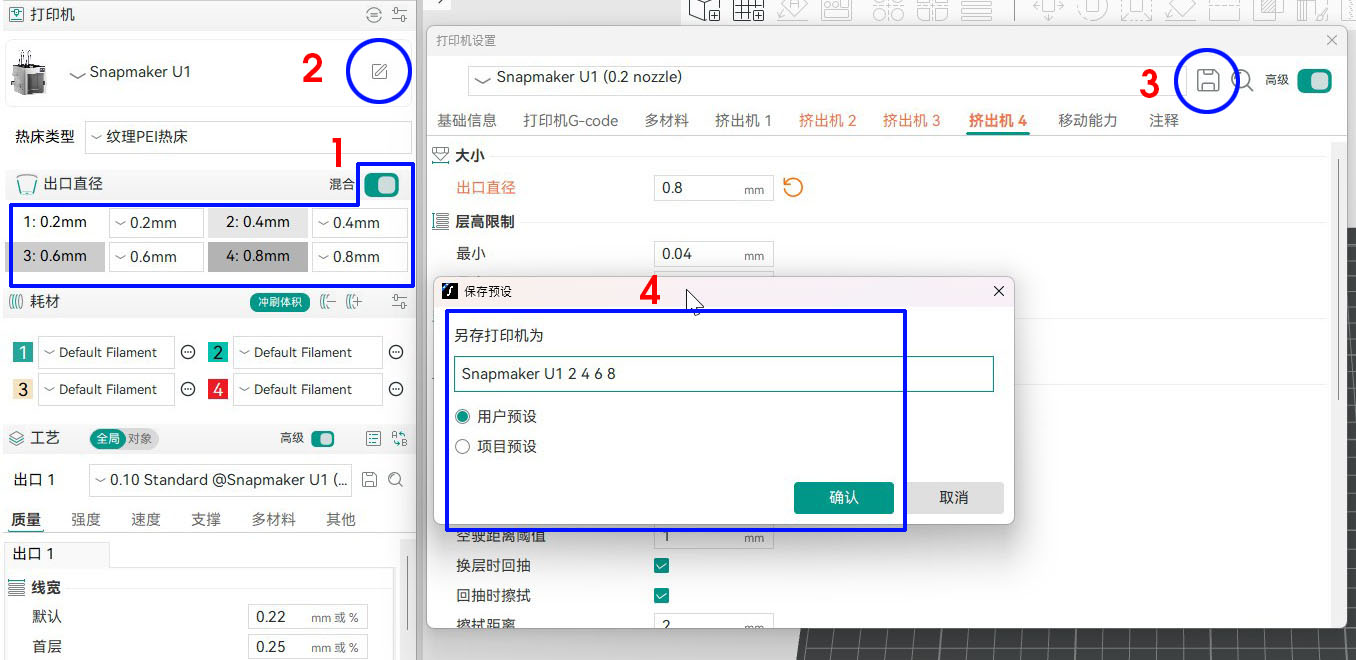
Task: Open 冲刷体积 flushing volumes button
Action: tap(280, 301)
